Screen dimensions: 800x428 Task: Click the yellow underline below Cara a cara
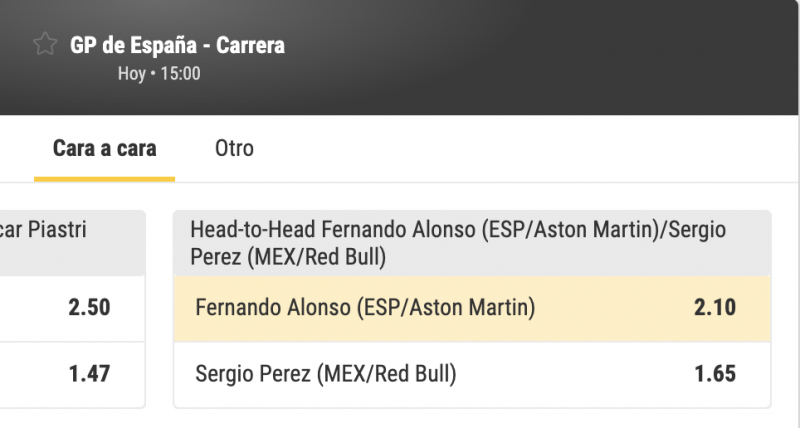(x=105, y=179)
